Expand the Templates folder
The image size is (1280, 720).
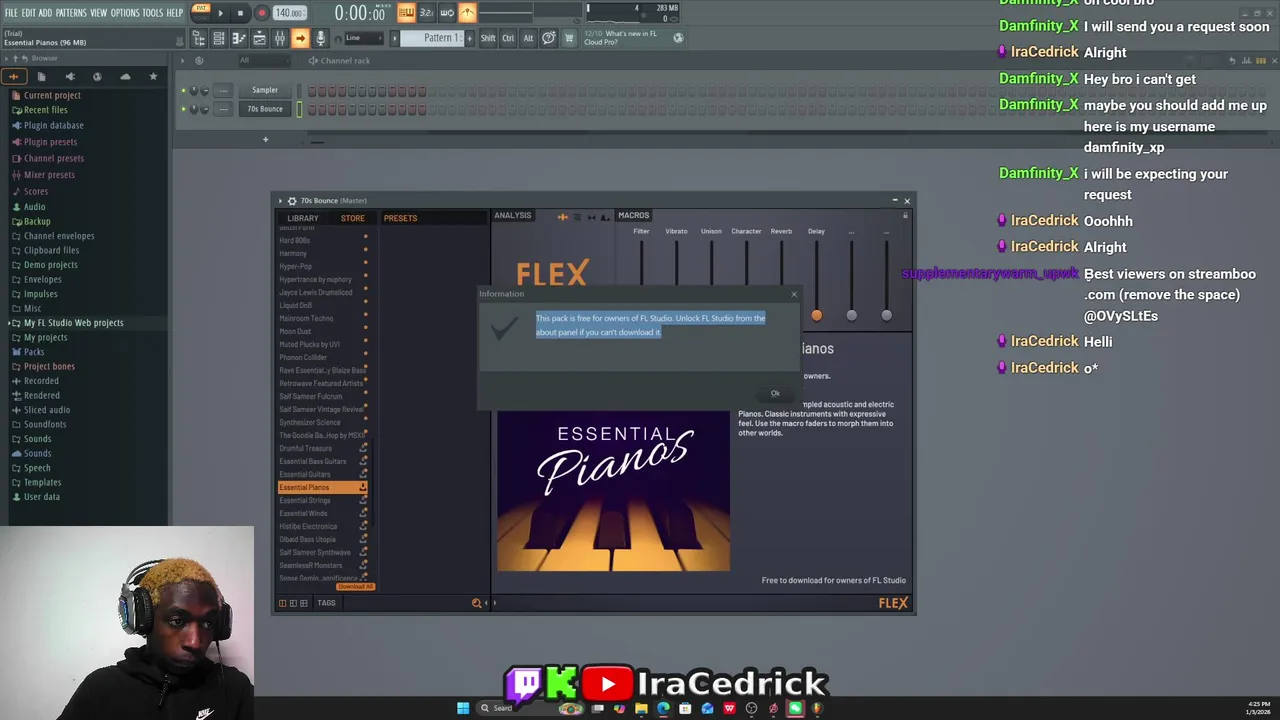click(42, 482)
